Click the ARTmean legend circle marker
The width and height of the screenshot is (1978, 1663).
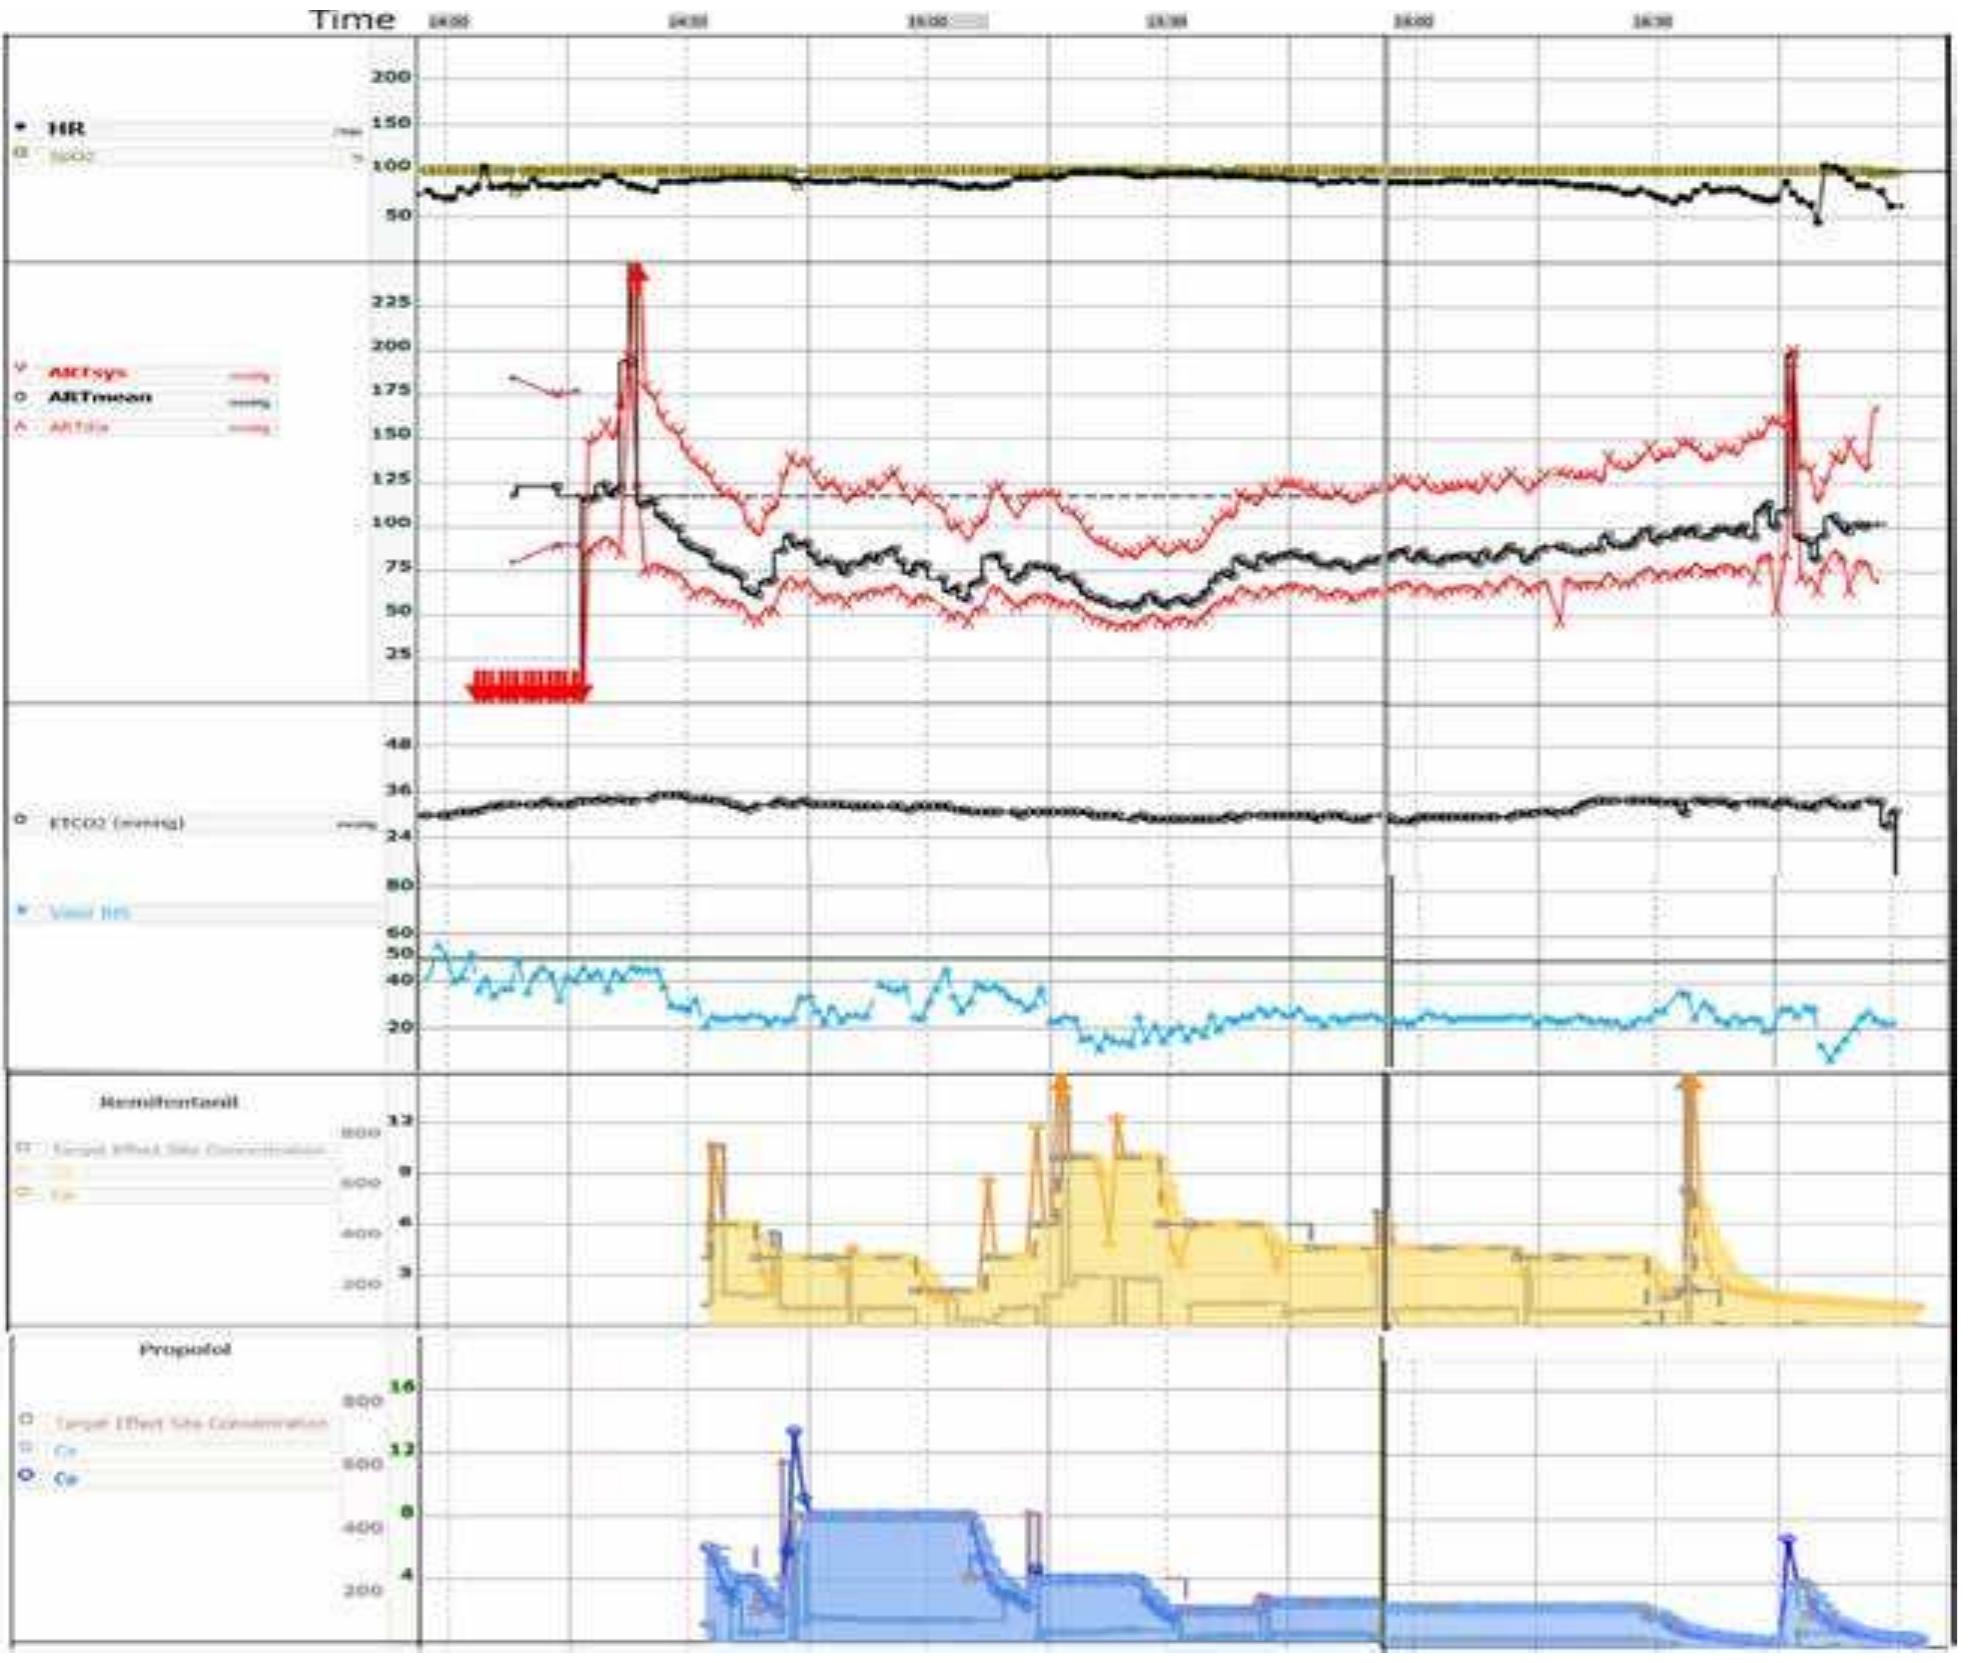coord(20,397)
